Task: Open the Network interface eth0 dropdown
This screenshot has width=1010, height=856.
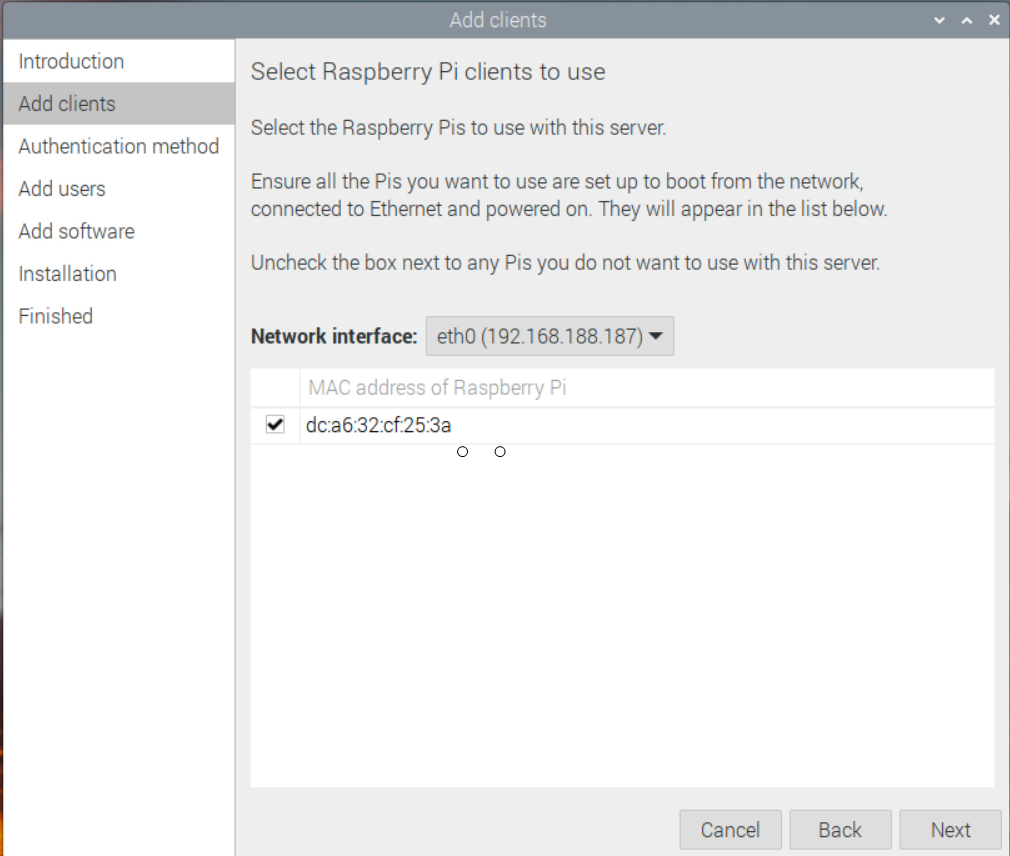Action: [549, 336]
